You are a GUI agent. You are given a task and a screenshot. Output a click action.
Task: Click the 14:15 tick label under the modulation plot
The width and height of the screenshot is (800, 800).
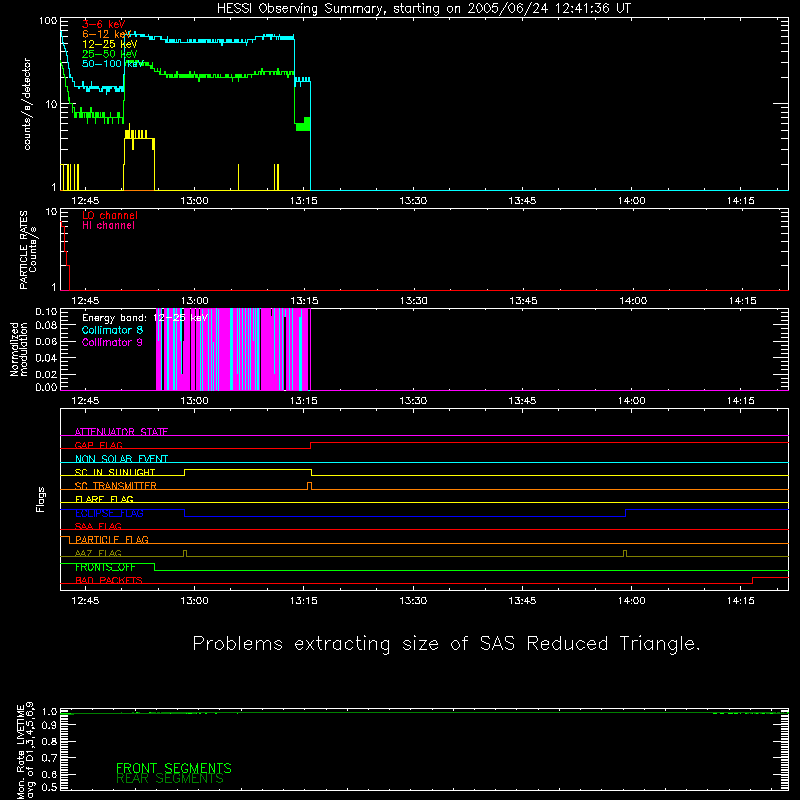(741, 401)
